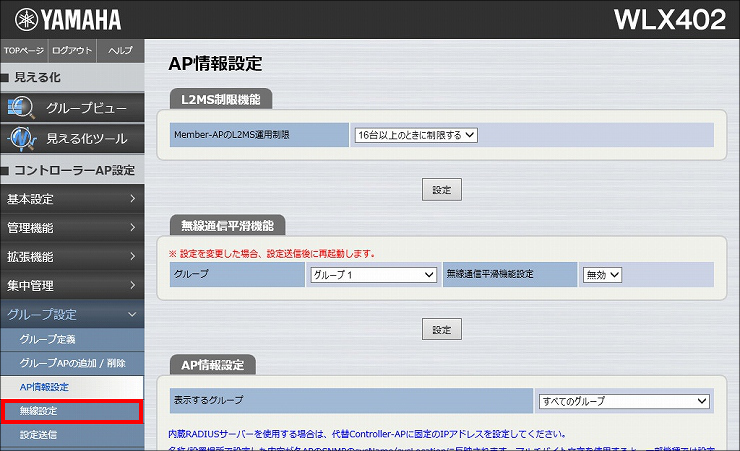Click the コントローラーAP設定 sidebar heading

[x=75, y=170]
